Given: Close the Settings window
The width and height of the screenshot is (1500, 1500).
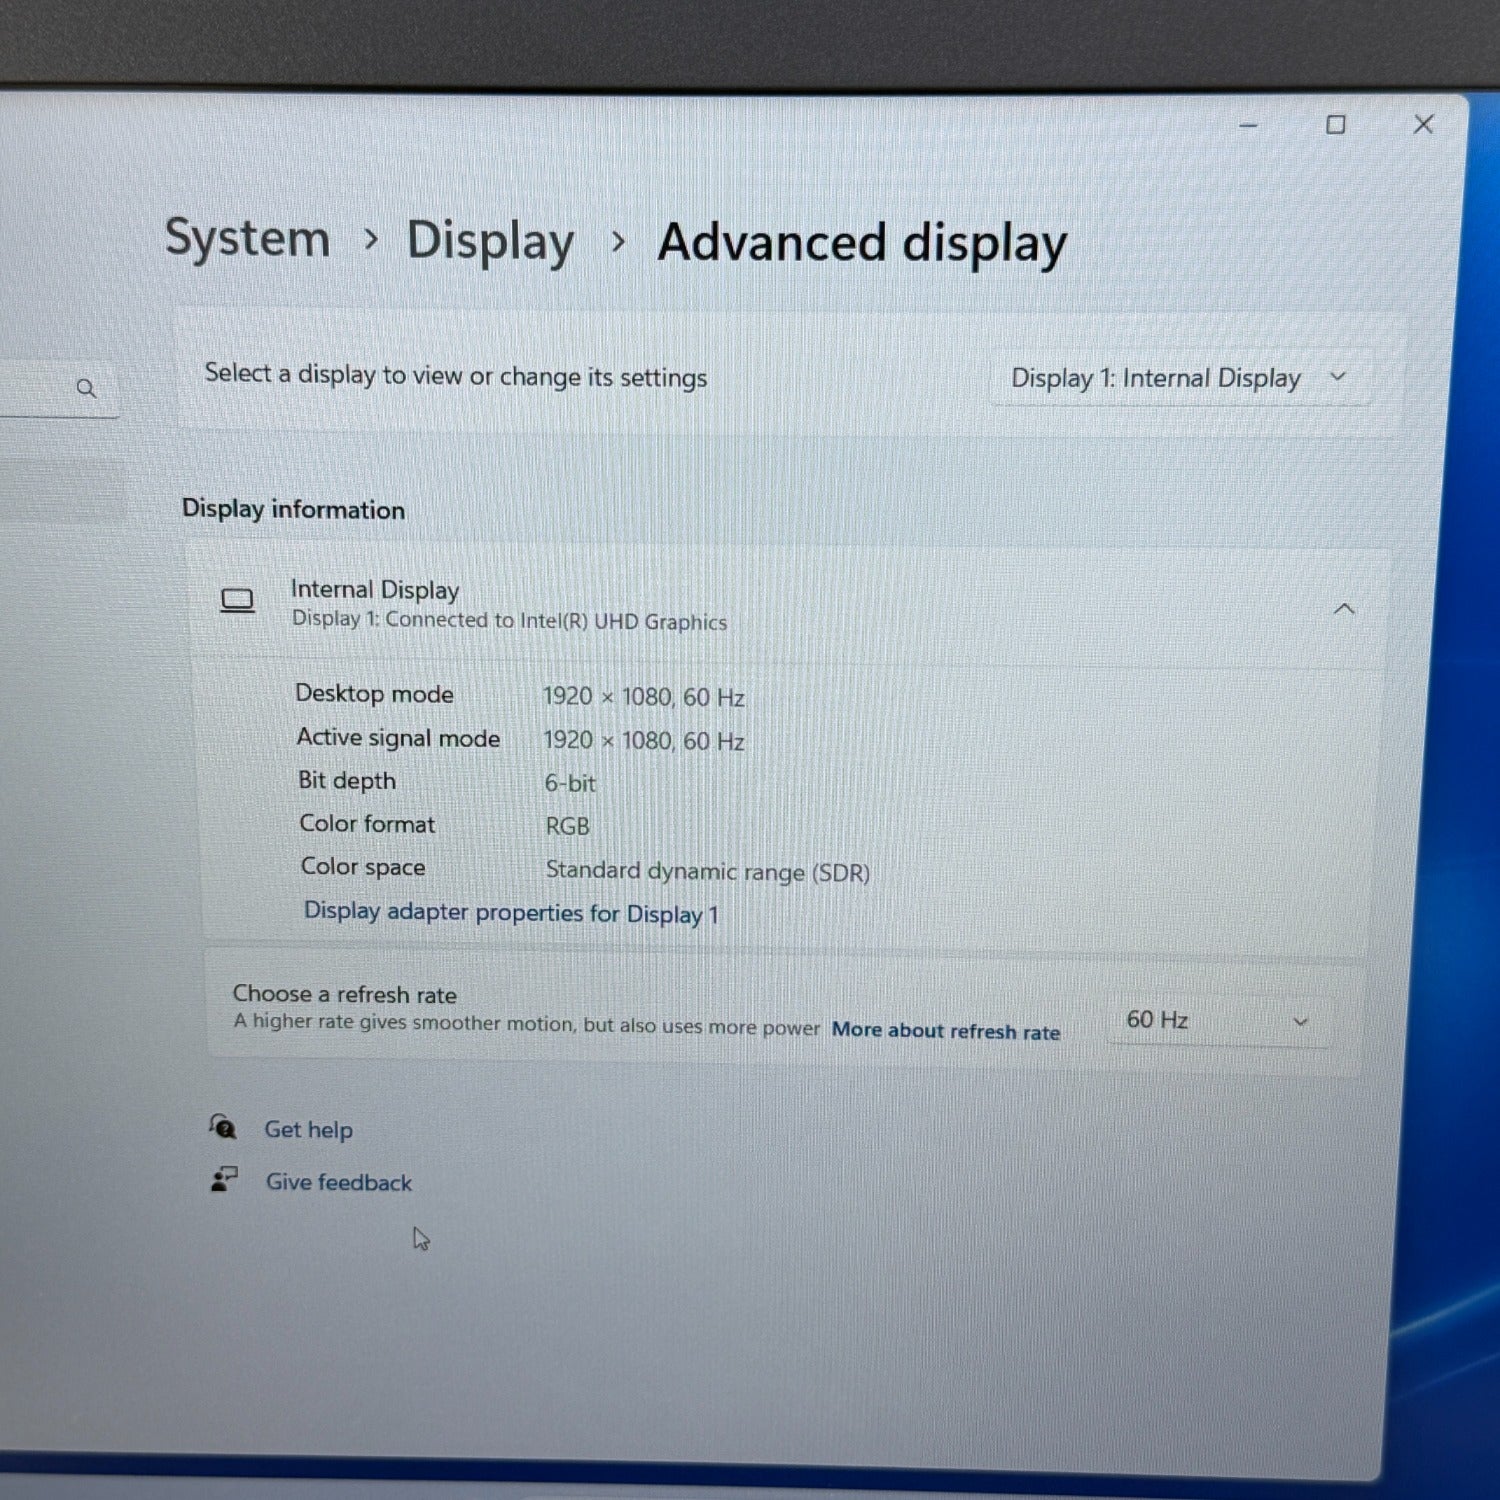Looking at the screenshot, I should click(1423, 124).
